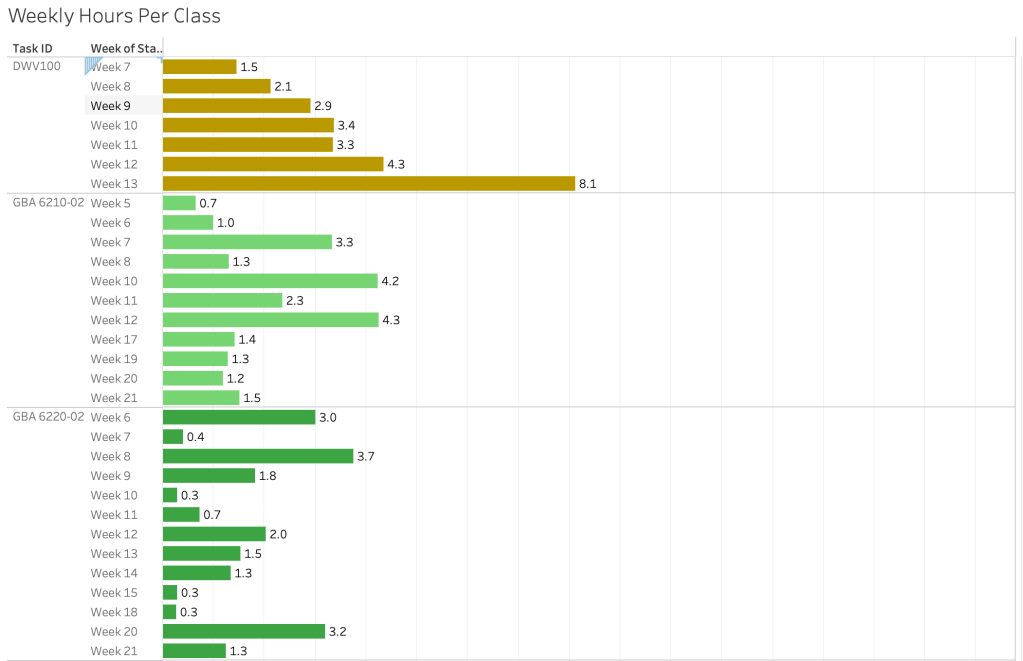Select the DWV100 task label

pos(36,66)
